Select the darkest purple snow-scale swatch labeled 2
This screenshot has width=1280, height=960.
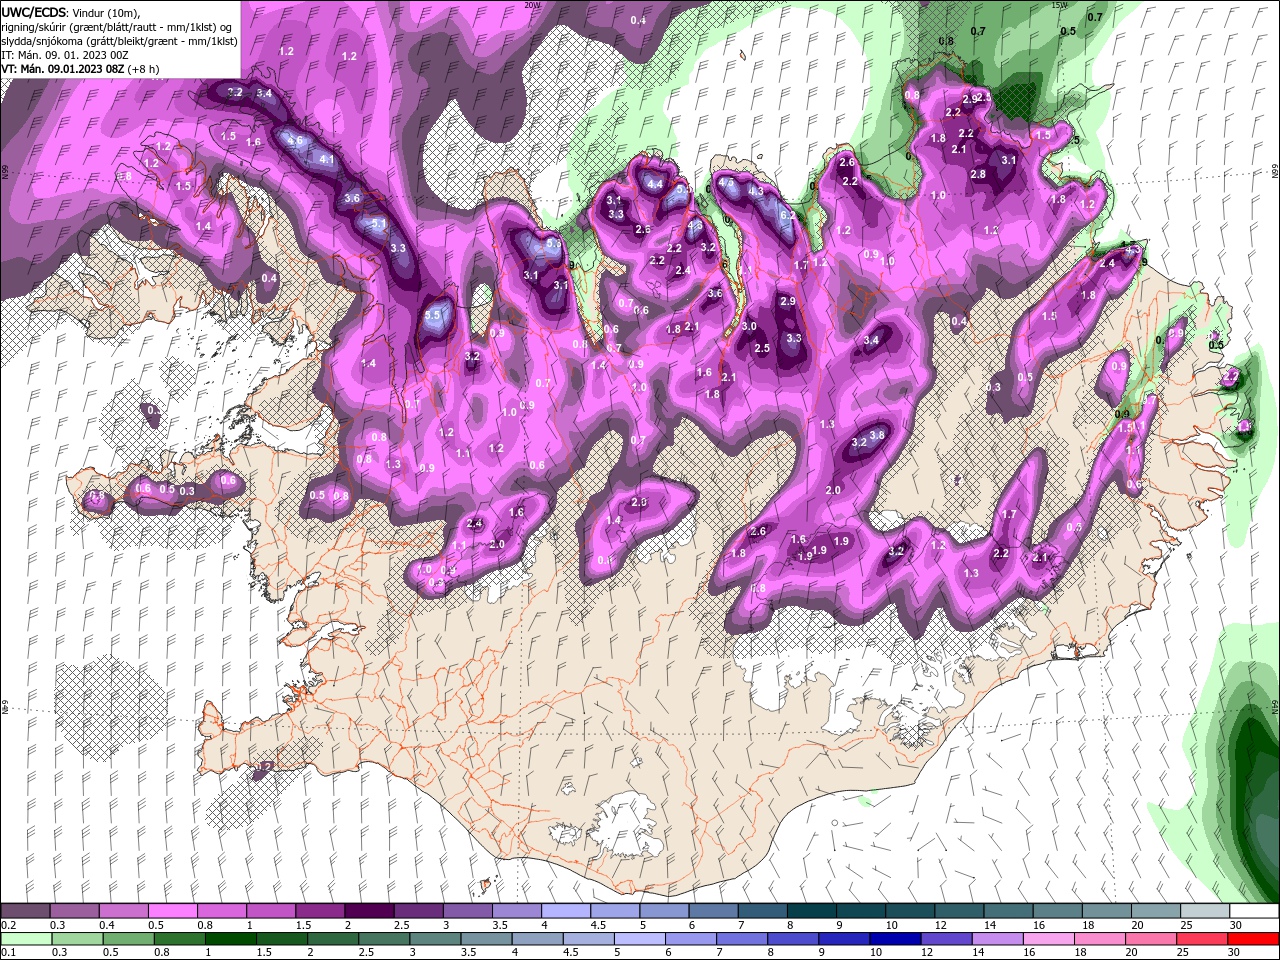click(369, 911)
